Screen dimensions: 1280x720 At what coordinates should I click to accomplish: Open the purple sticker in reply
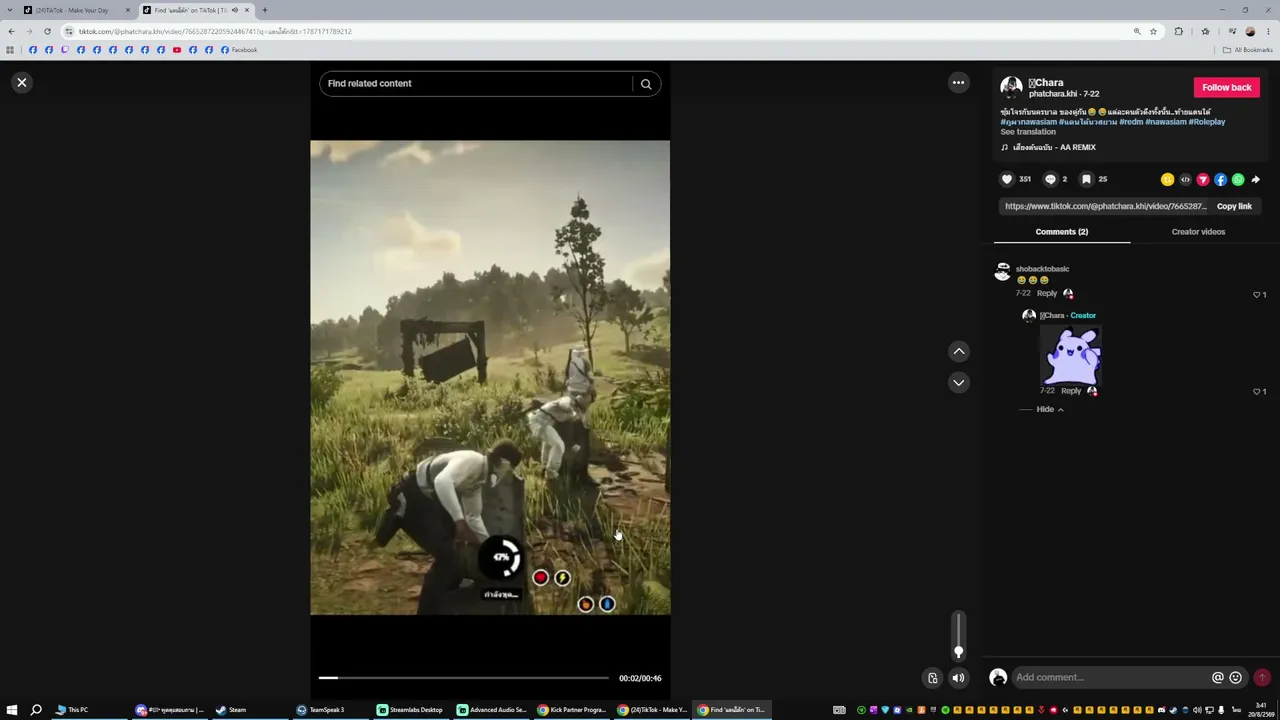pos(1071,354)
